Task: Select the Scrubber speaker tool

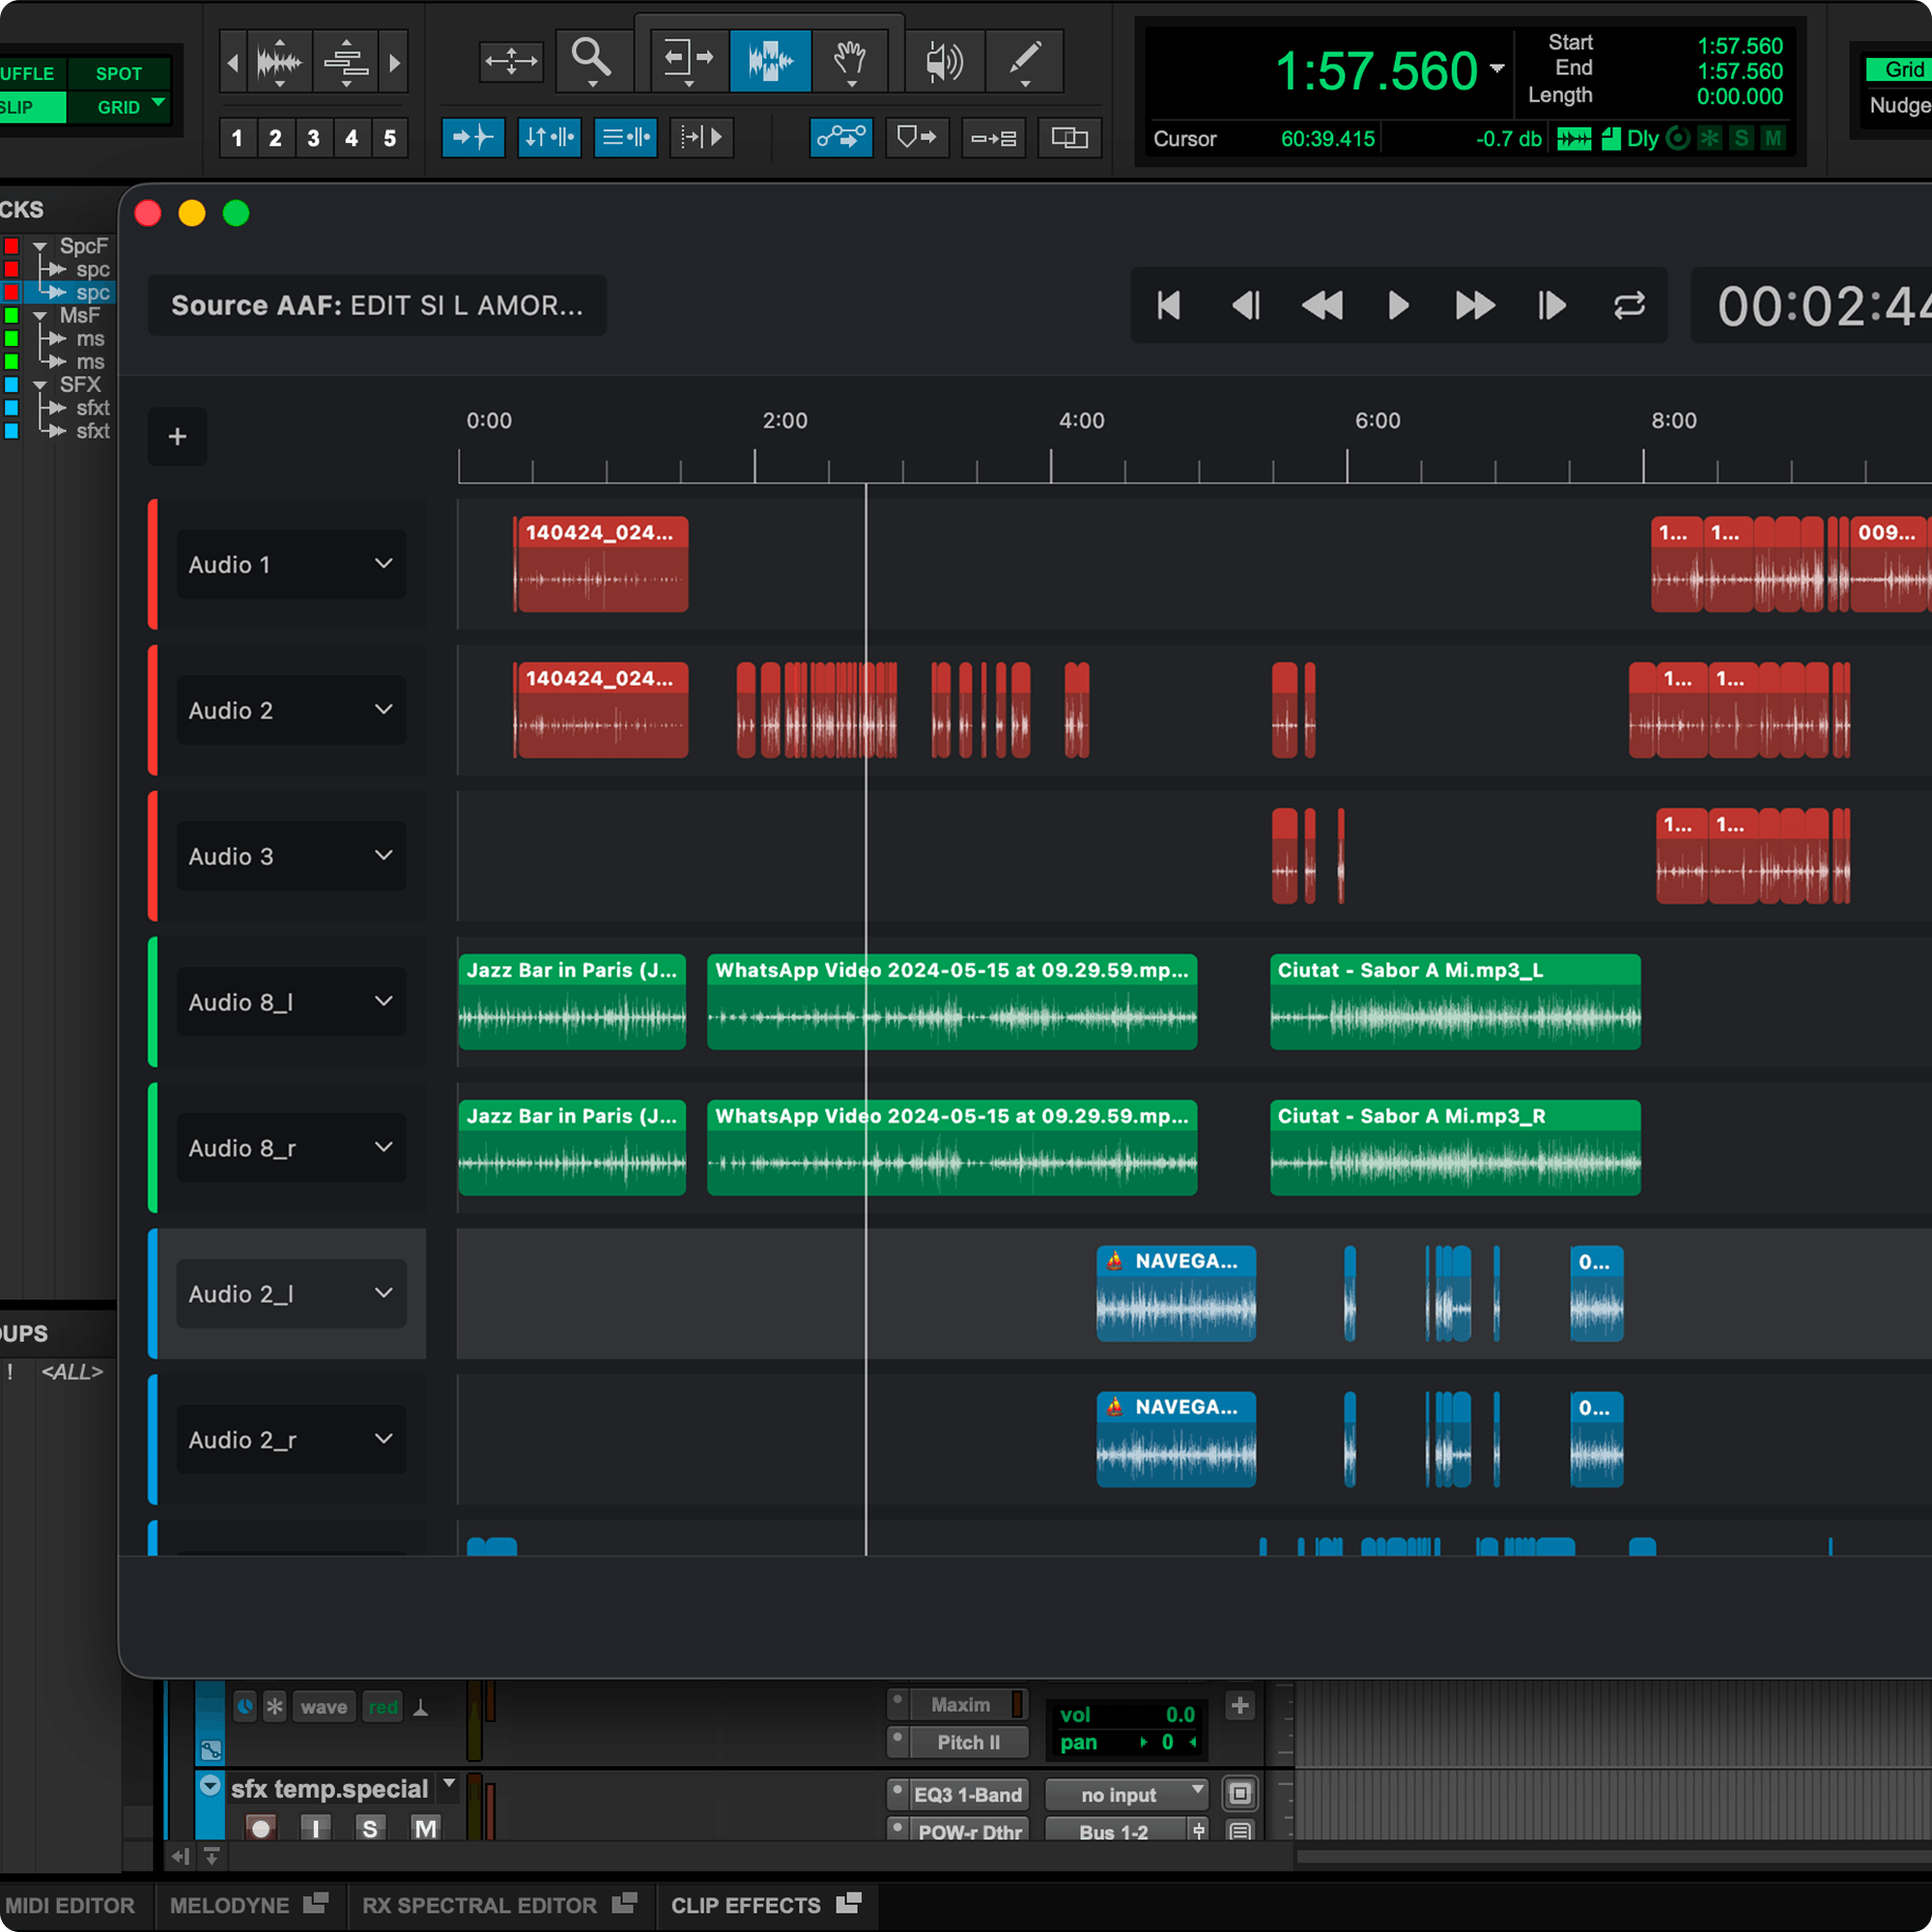Action: click(x=944, y=61)
